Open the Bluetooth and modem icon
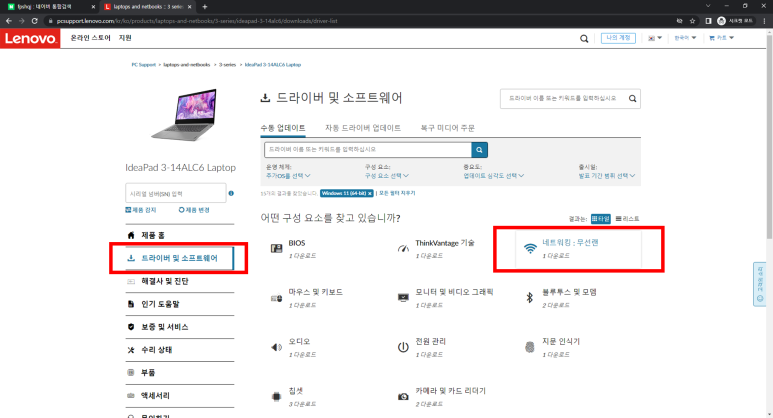 (x=529, y=297)
